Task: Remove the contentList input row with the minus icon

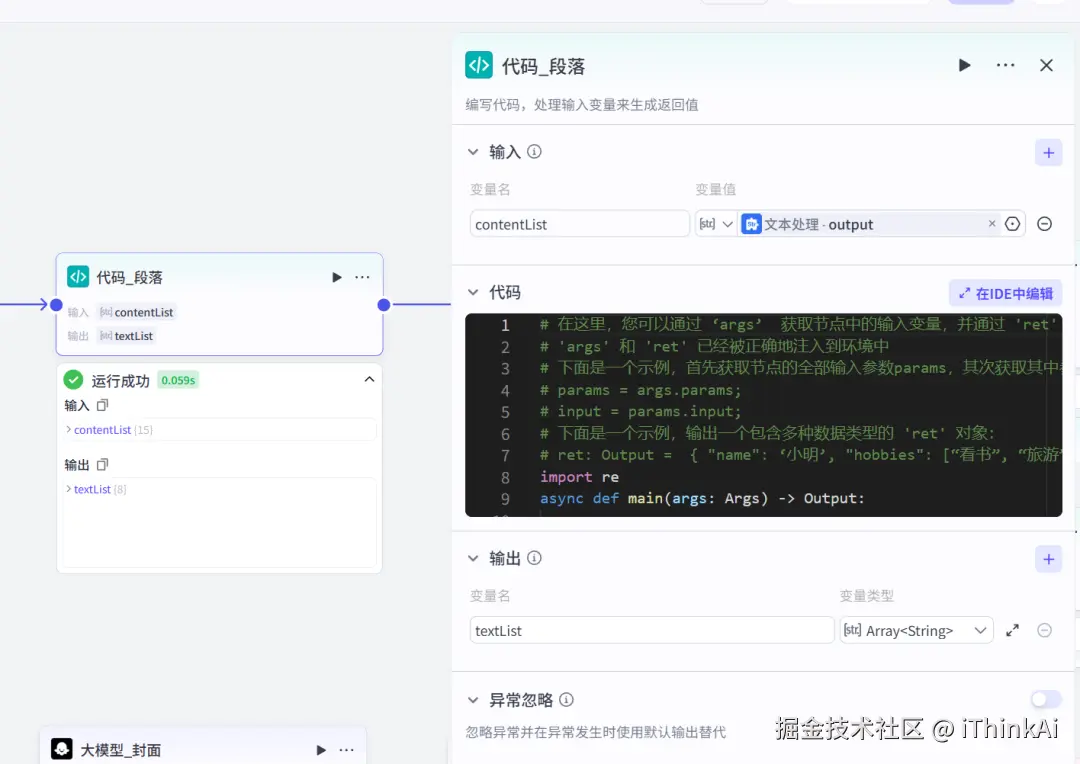Action: (1044, 223)
